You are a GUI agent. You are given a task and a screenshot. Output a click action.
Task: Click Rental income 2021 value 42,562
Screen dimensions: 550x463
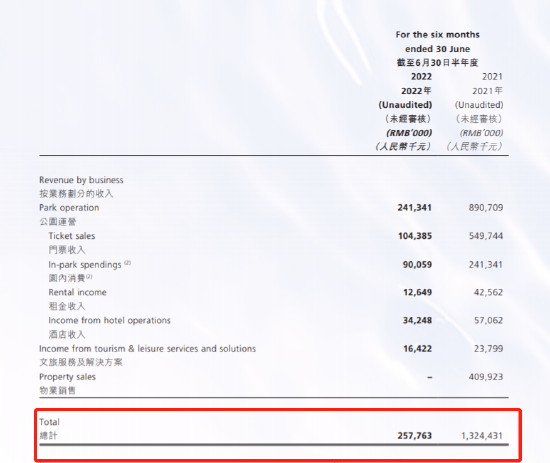click(x=488, y=292)
